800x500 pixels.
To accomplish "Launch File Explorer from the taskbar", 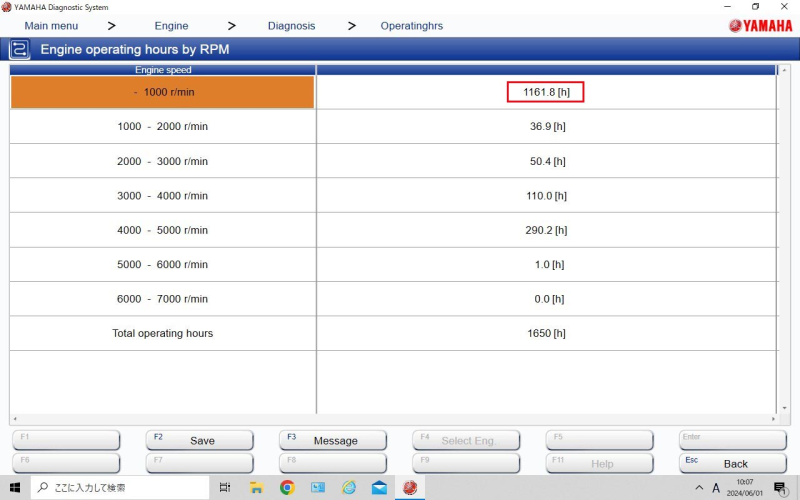I will pos(256,487).
